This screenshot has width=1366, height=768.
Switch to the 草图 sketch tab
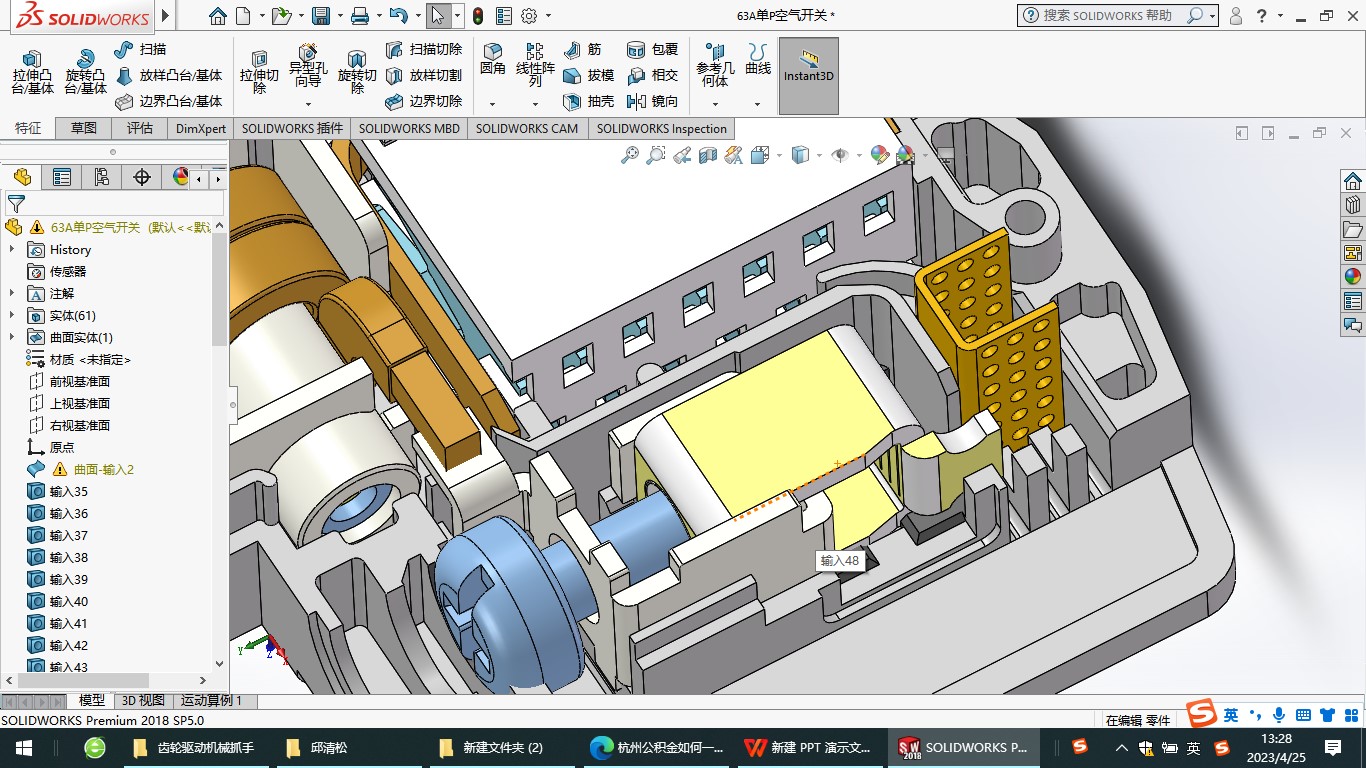(84, 128)
